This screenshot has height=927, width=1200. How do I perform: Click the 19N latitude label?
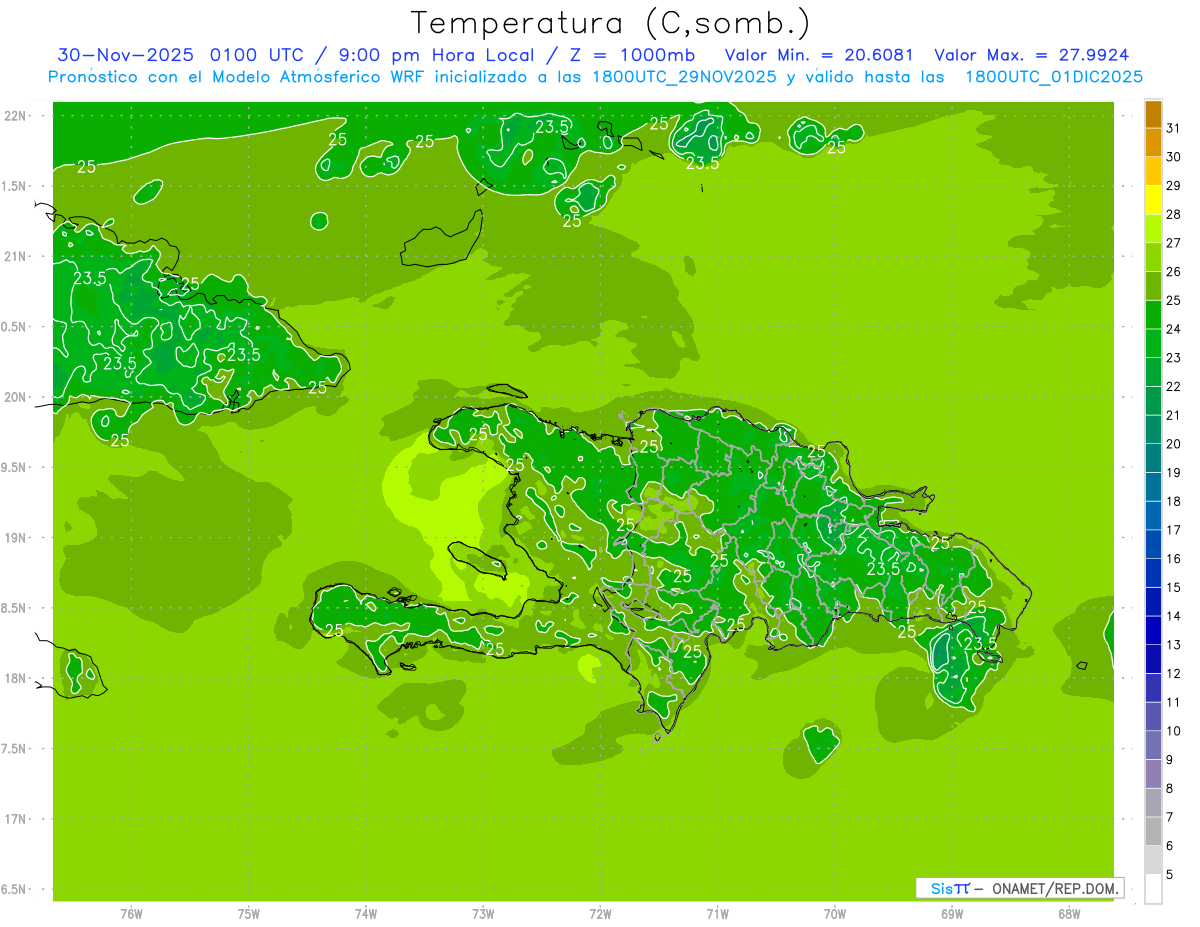click(17, 538)
